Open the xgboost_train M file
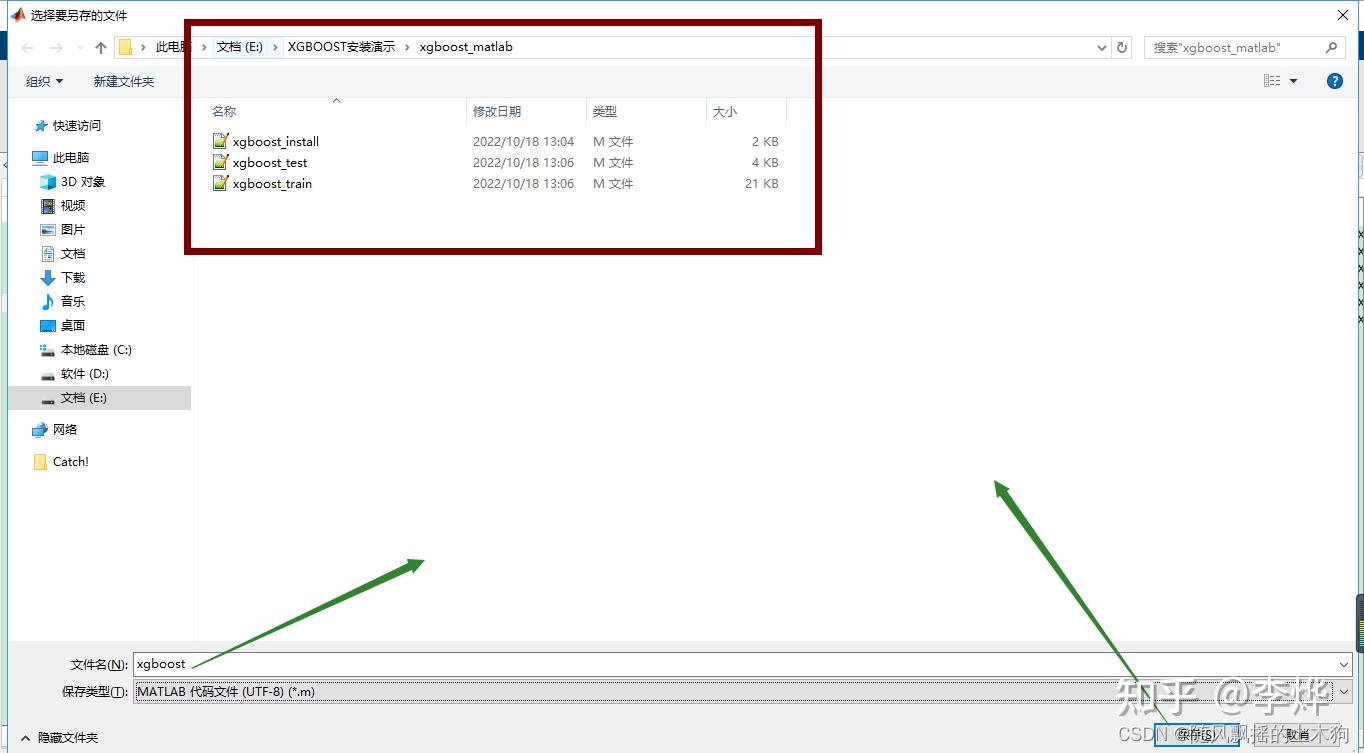 pyautogui.click(x=270, y=183)
